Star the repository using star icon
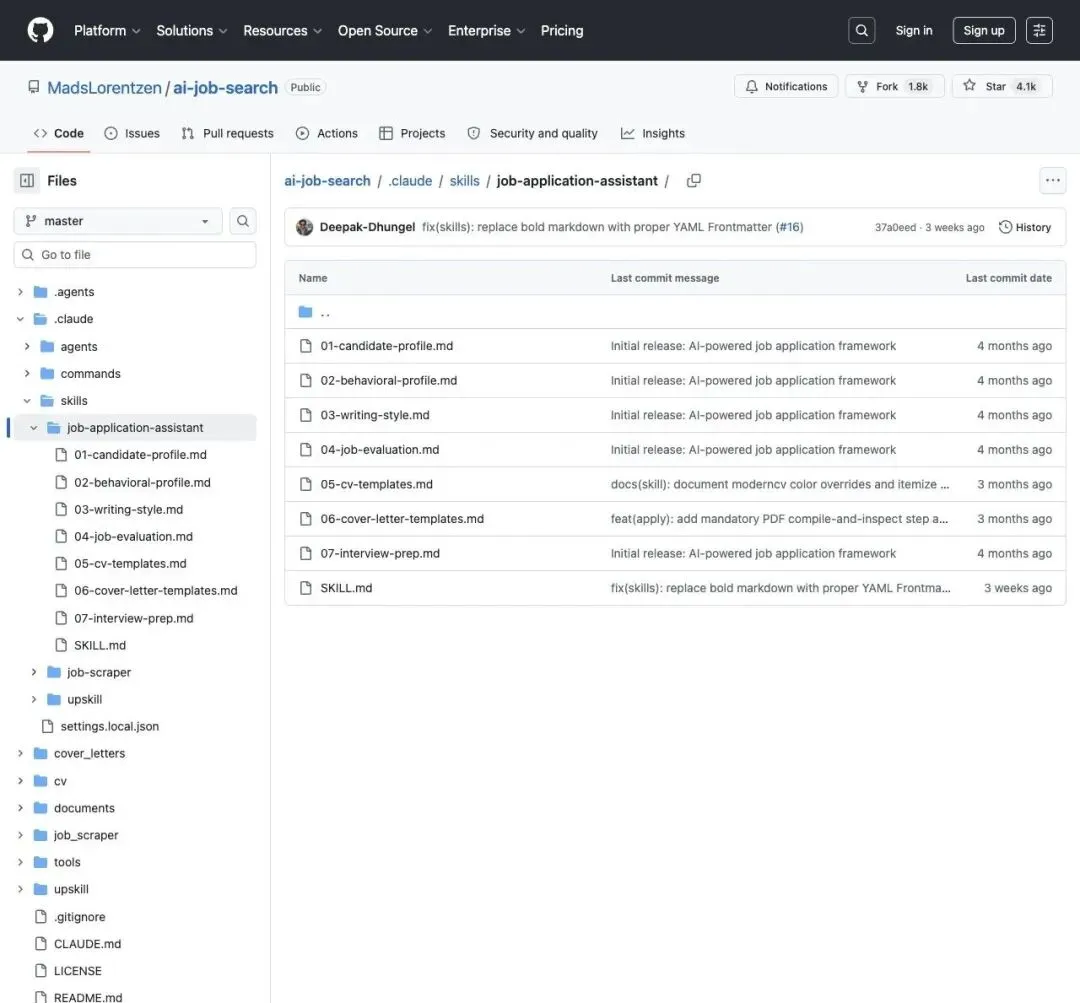 pos(969,85)
